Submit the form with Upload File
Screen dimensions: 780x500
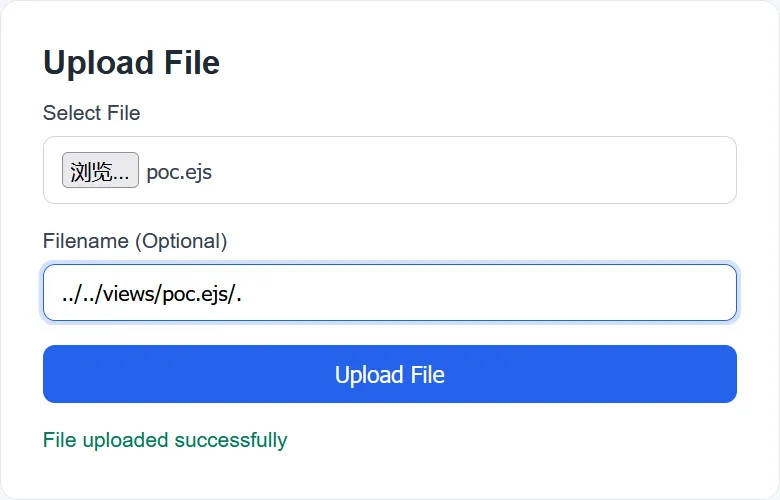[x=389, y=374]
